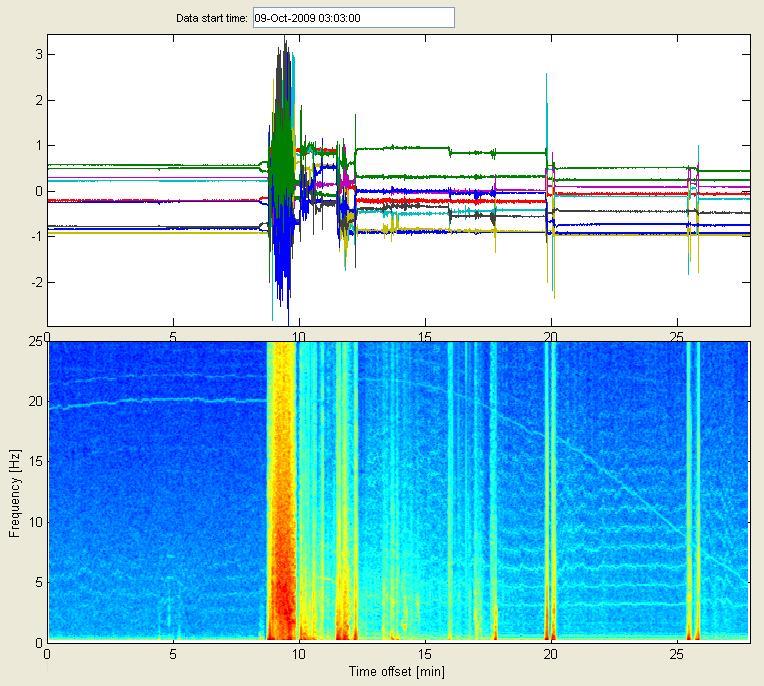Click the large seismic burst in the waveform plot
Screen dimensions: 764x686
[x=282, y=180]
